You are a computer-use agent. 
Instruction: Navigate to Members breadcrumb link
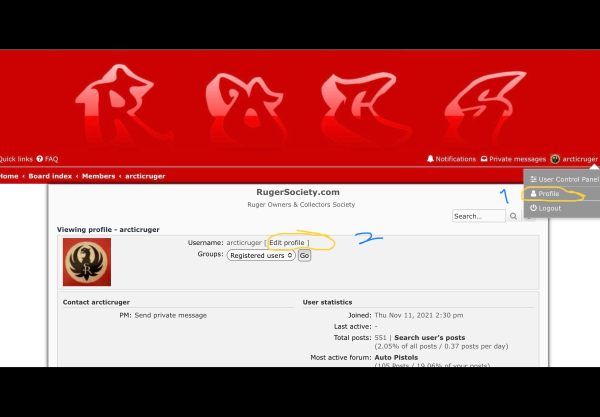click(98, 176)
